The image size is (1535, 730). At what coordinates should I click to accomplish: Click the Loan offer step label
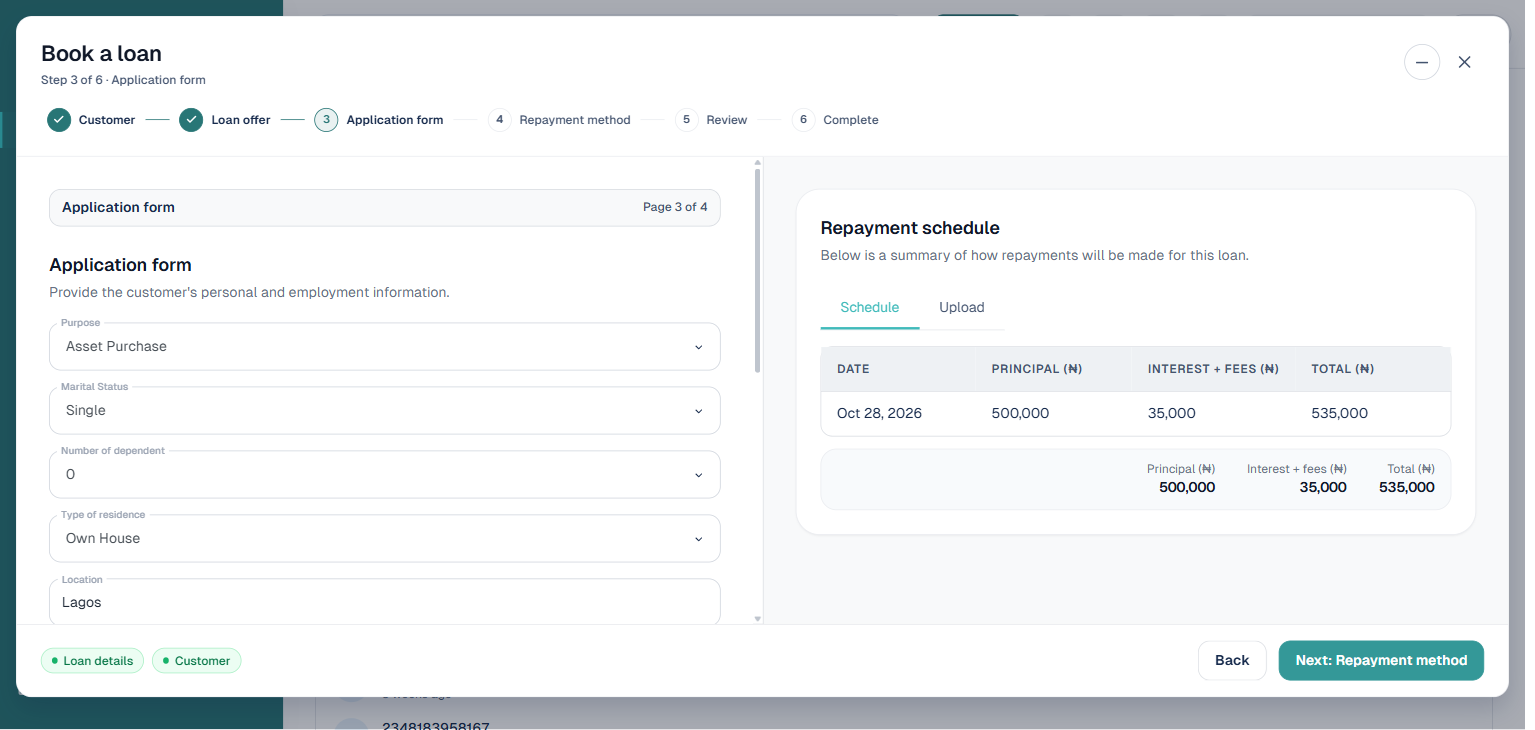coord(241,120)
